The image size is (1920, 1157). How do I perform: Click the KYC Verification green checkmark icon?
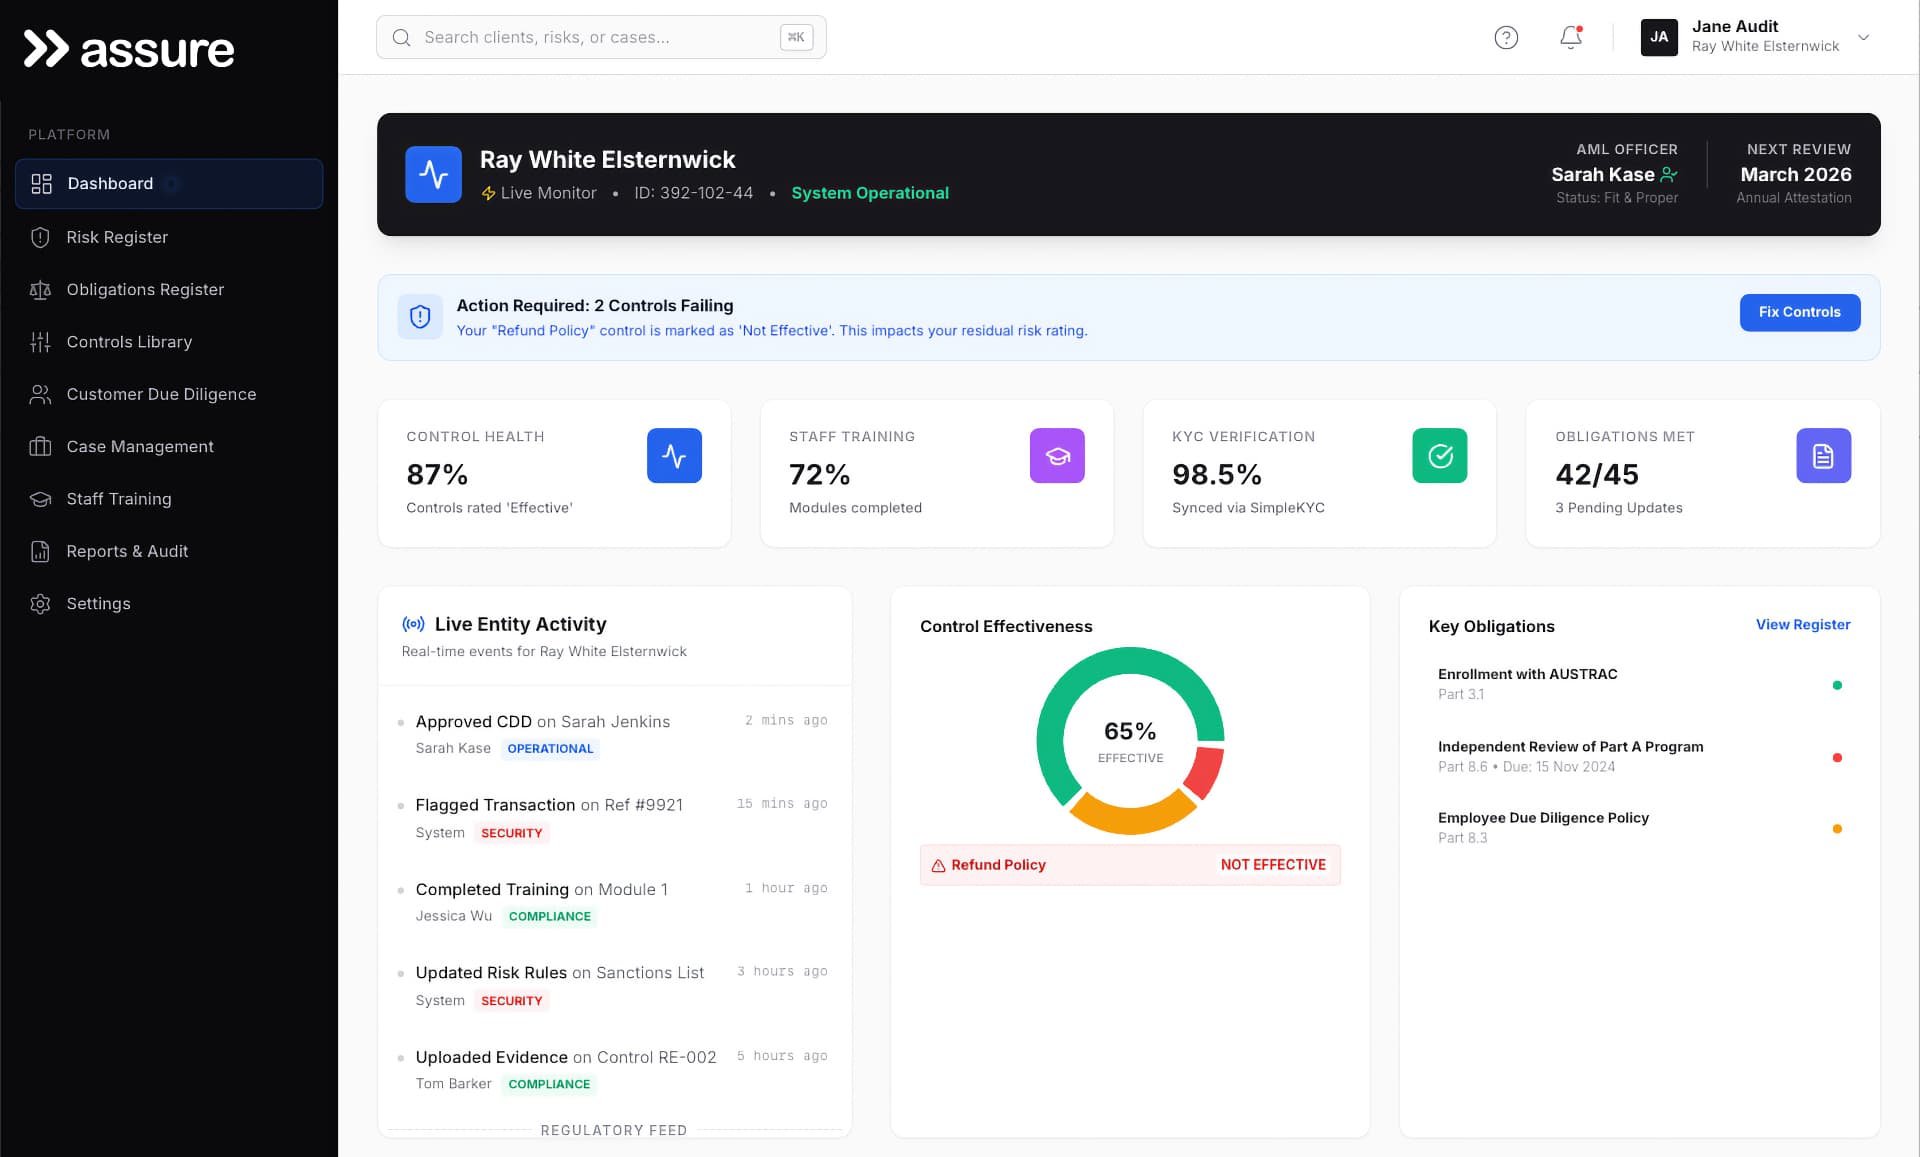[x=1440, y=455]
